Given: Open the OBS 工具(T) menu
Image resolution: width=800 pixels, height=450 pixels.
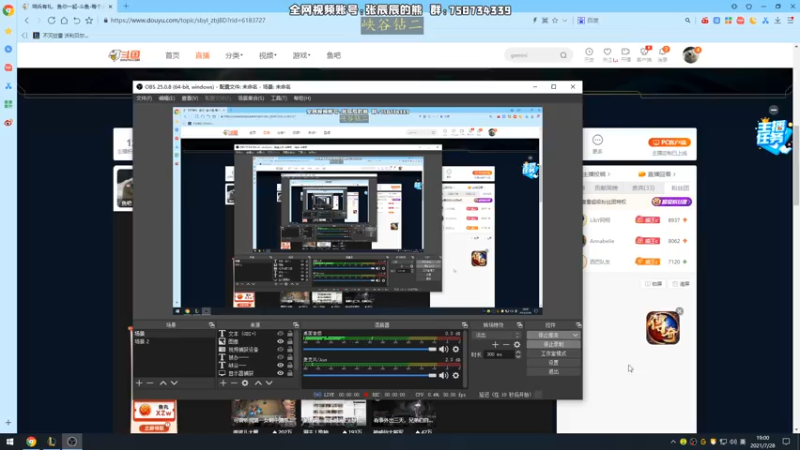Looking at the screenshot, I should pyautogui.click(x=279, y=98).
